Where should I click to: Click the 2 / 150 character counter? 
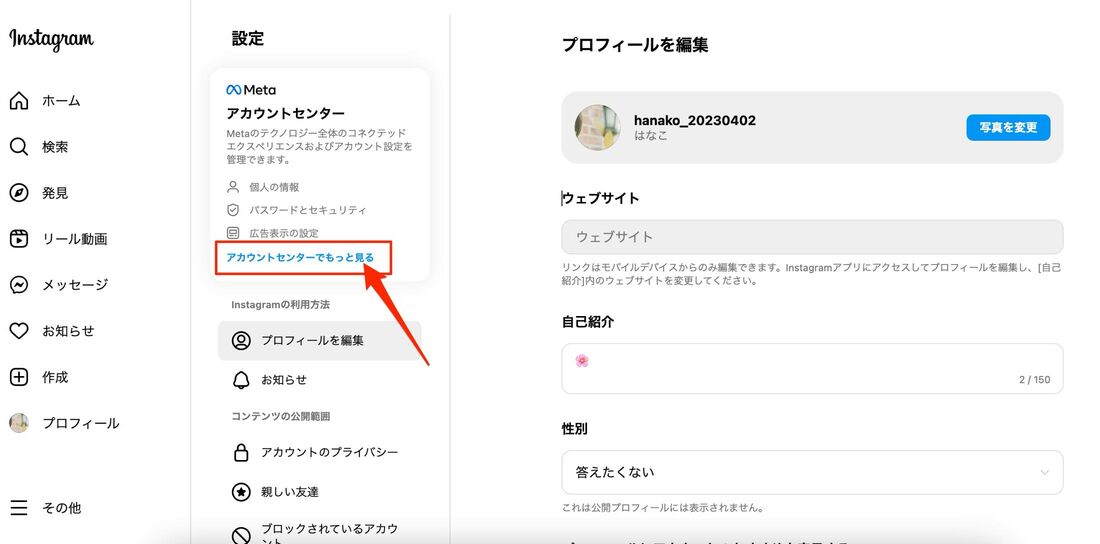click(x=1035, y=380)
